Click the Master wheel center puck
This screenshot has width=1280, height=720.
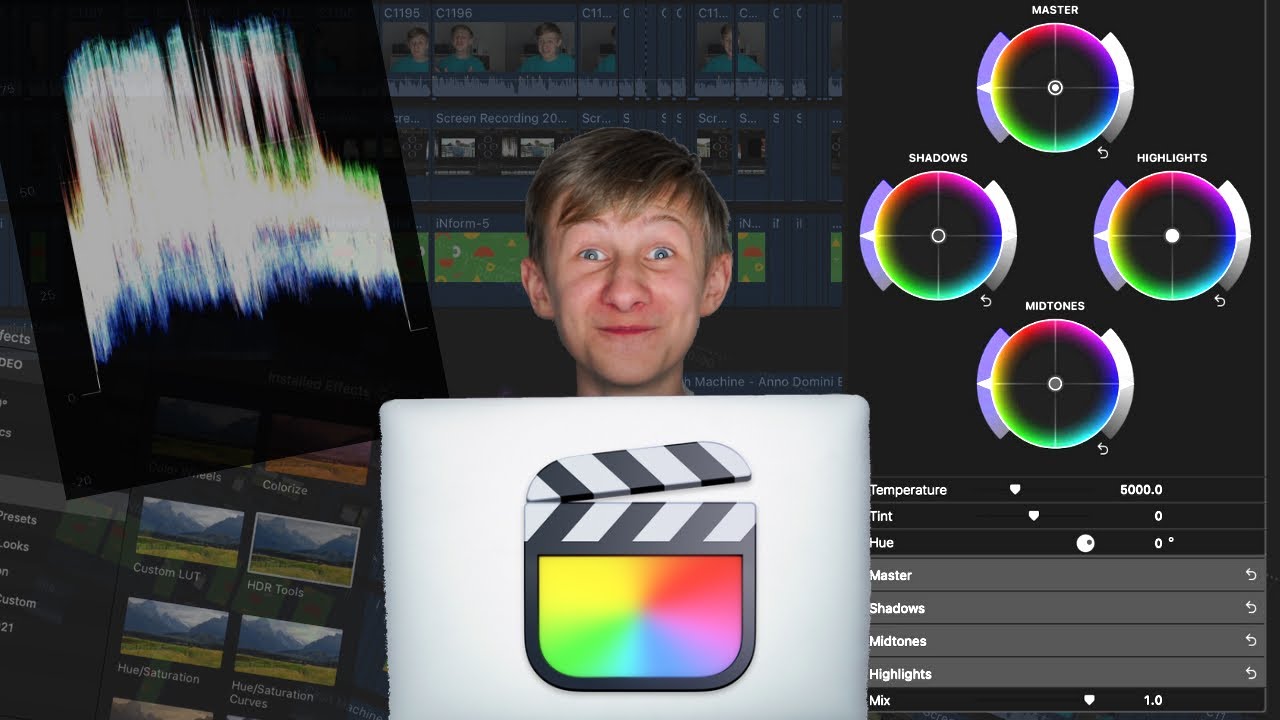pos(1055,88)
